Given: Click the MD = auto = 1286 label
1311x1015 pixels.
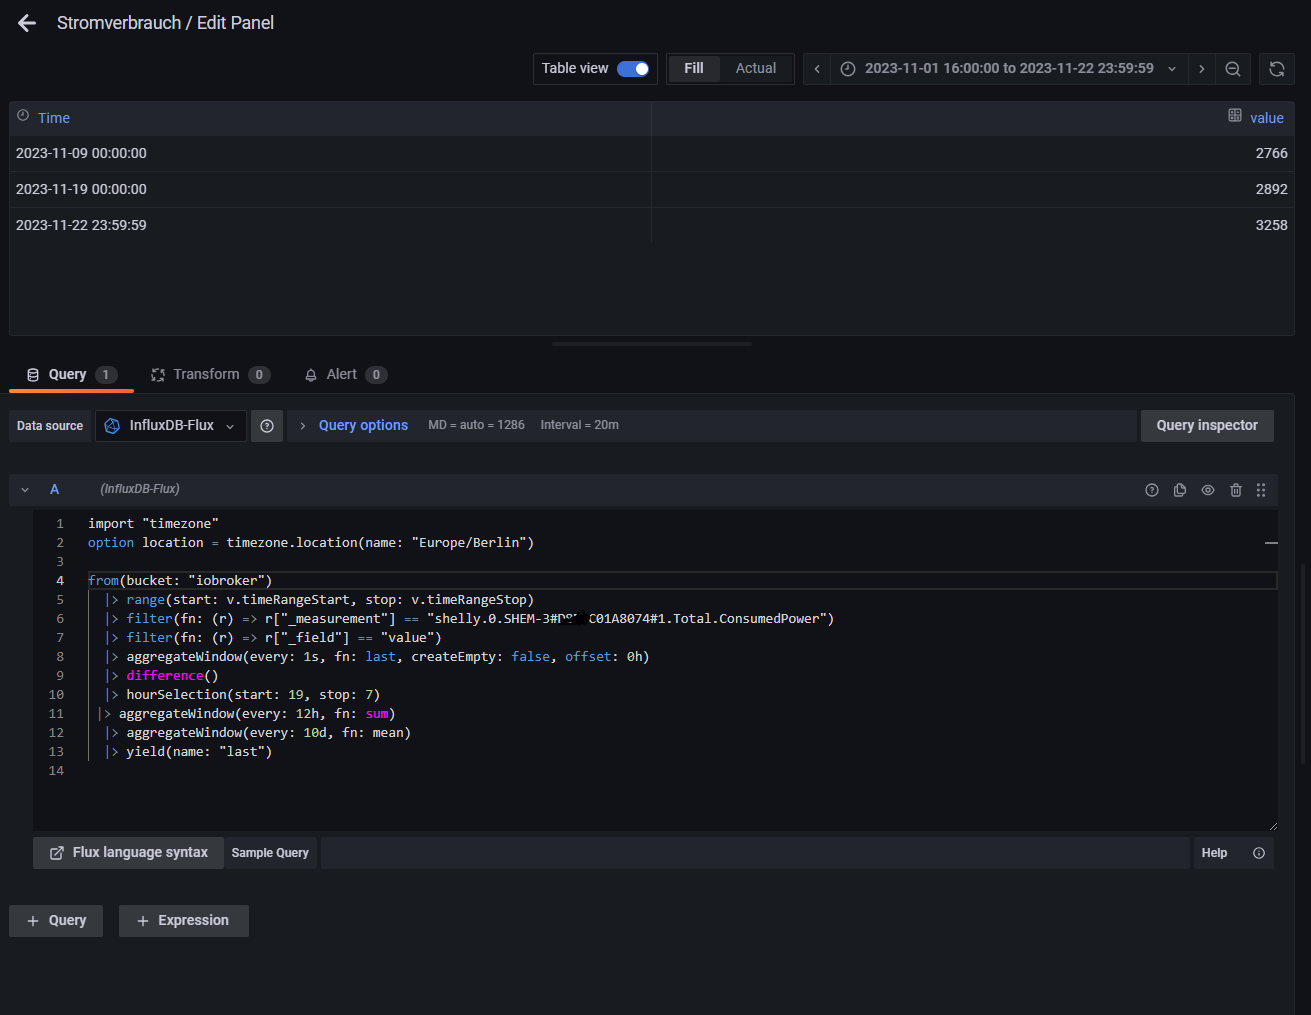Looking at the screenshot, I should point(476,426).
